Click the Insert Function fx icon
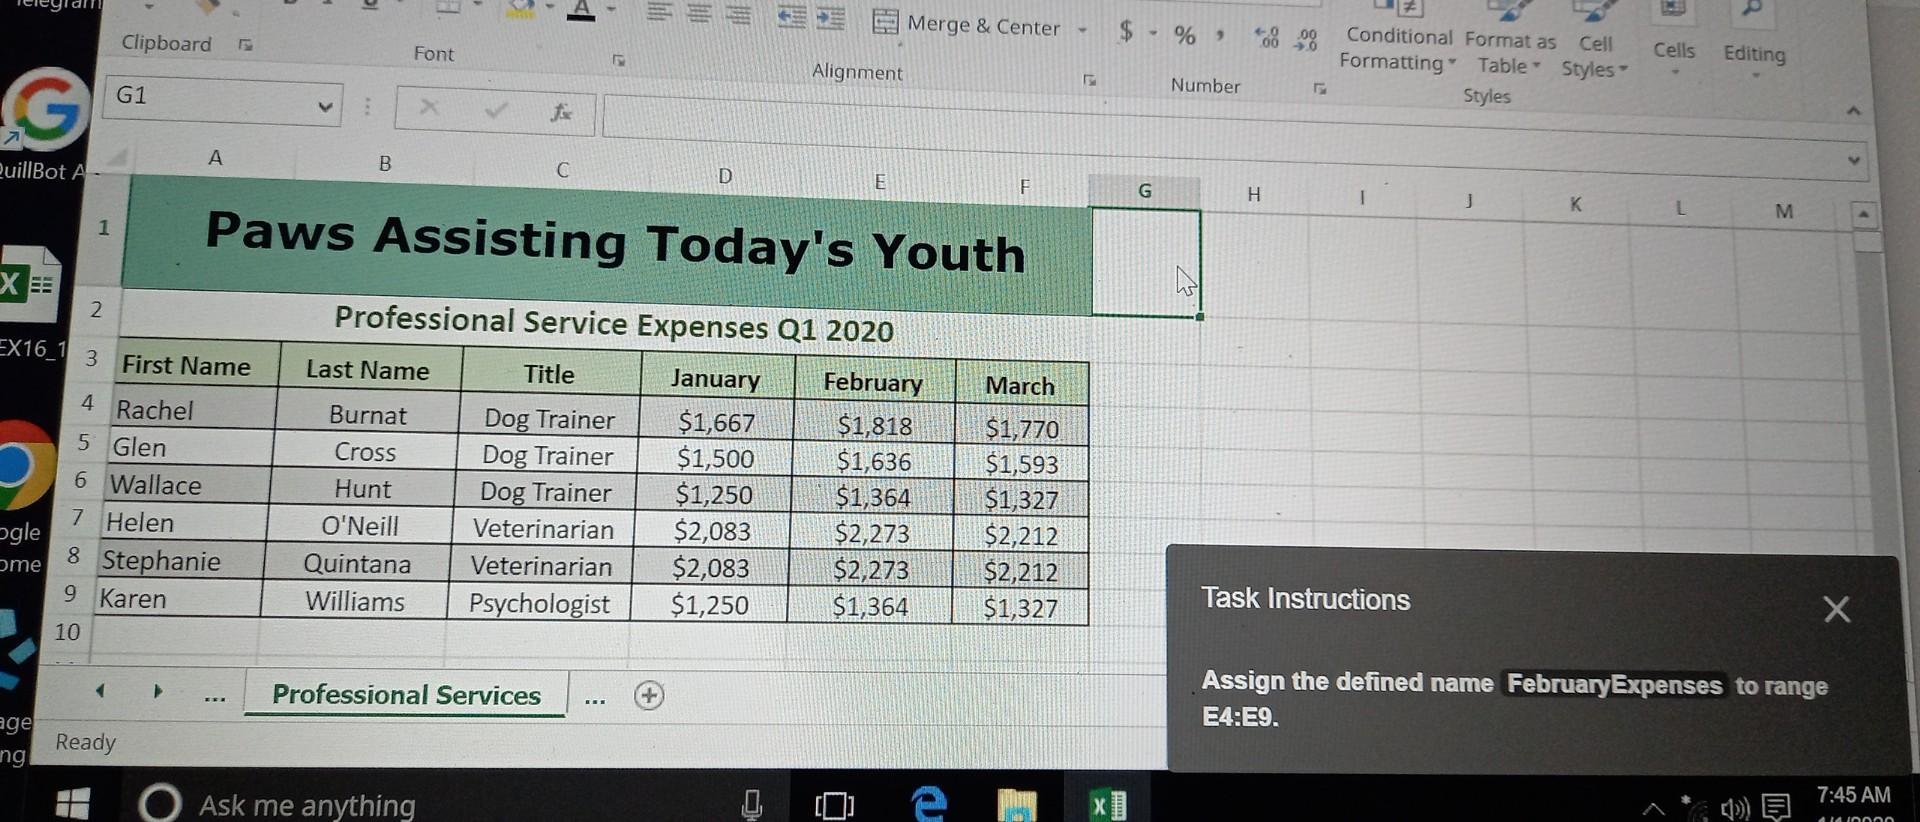 click(561, 112)
